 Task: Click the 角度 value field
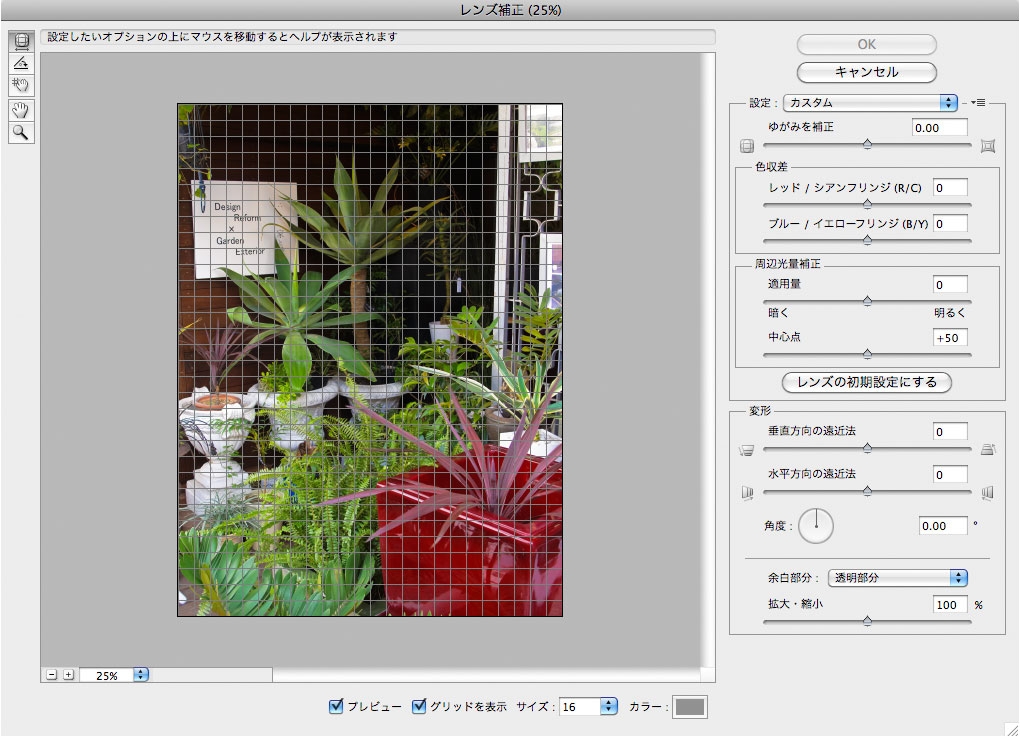[943, 526]
